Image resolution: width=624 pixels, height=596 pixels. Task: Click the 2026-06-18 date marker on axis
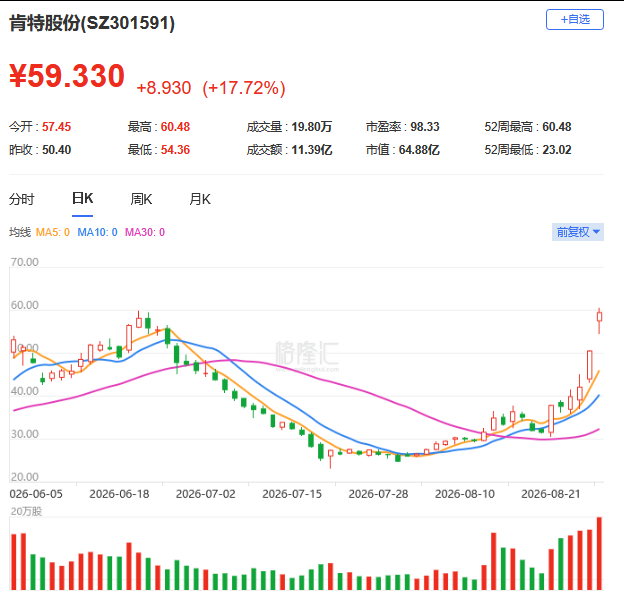pos(119,494)
